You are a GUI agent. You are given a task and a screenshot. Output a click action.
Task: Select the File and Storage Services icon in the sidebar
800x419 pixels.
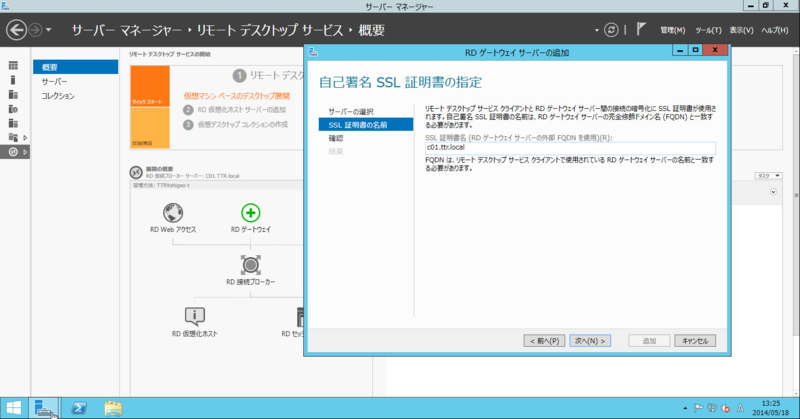[13, 137]
